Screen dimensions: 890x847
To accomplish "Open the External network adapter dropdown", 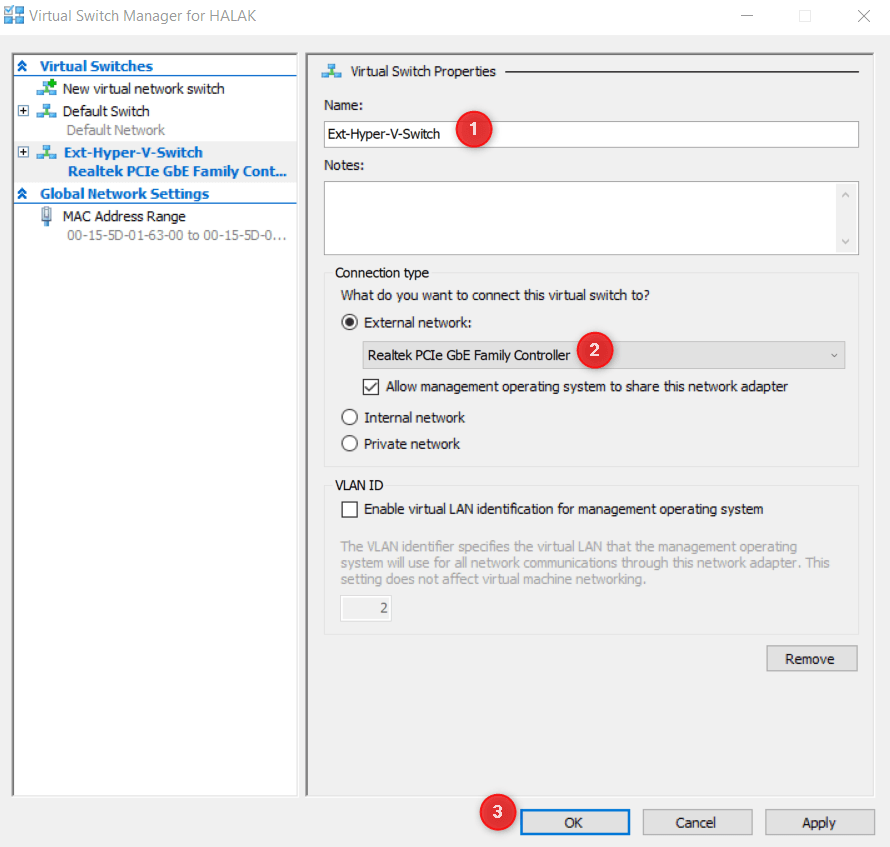I will pos(835,355).
